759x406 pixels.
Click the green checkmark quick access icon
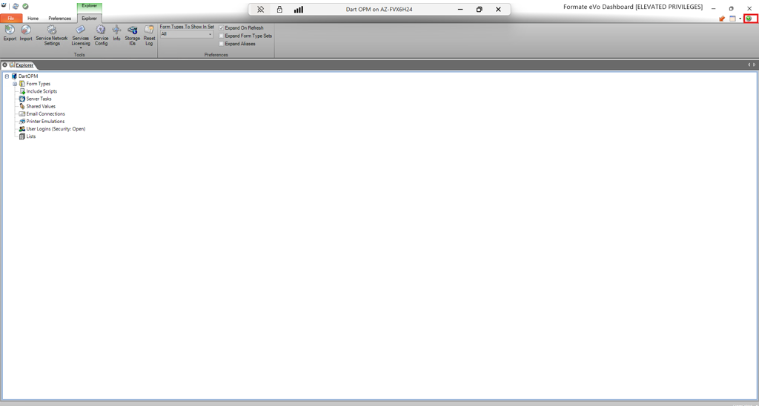[x=25, y=6]
